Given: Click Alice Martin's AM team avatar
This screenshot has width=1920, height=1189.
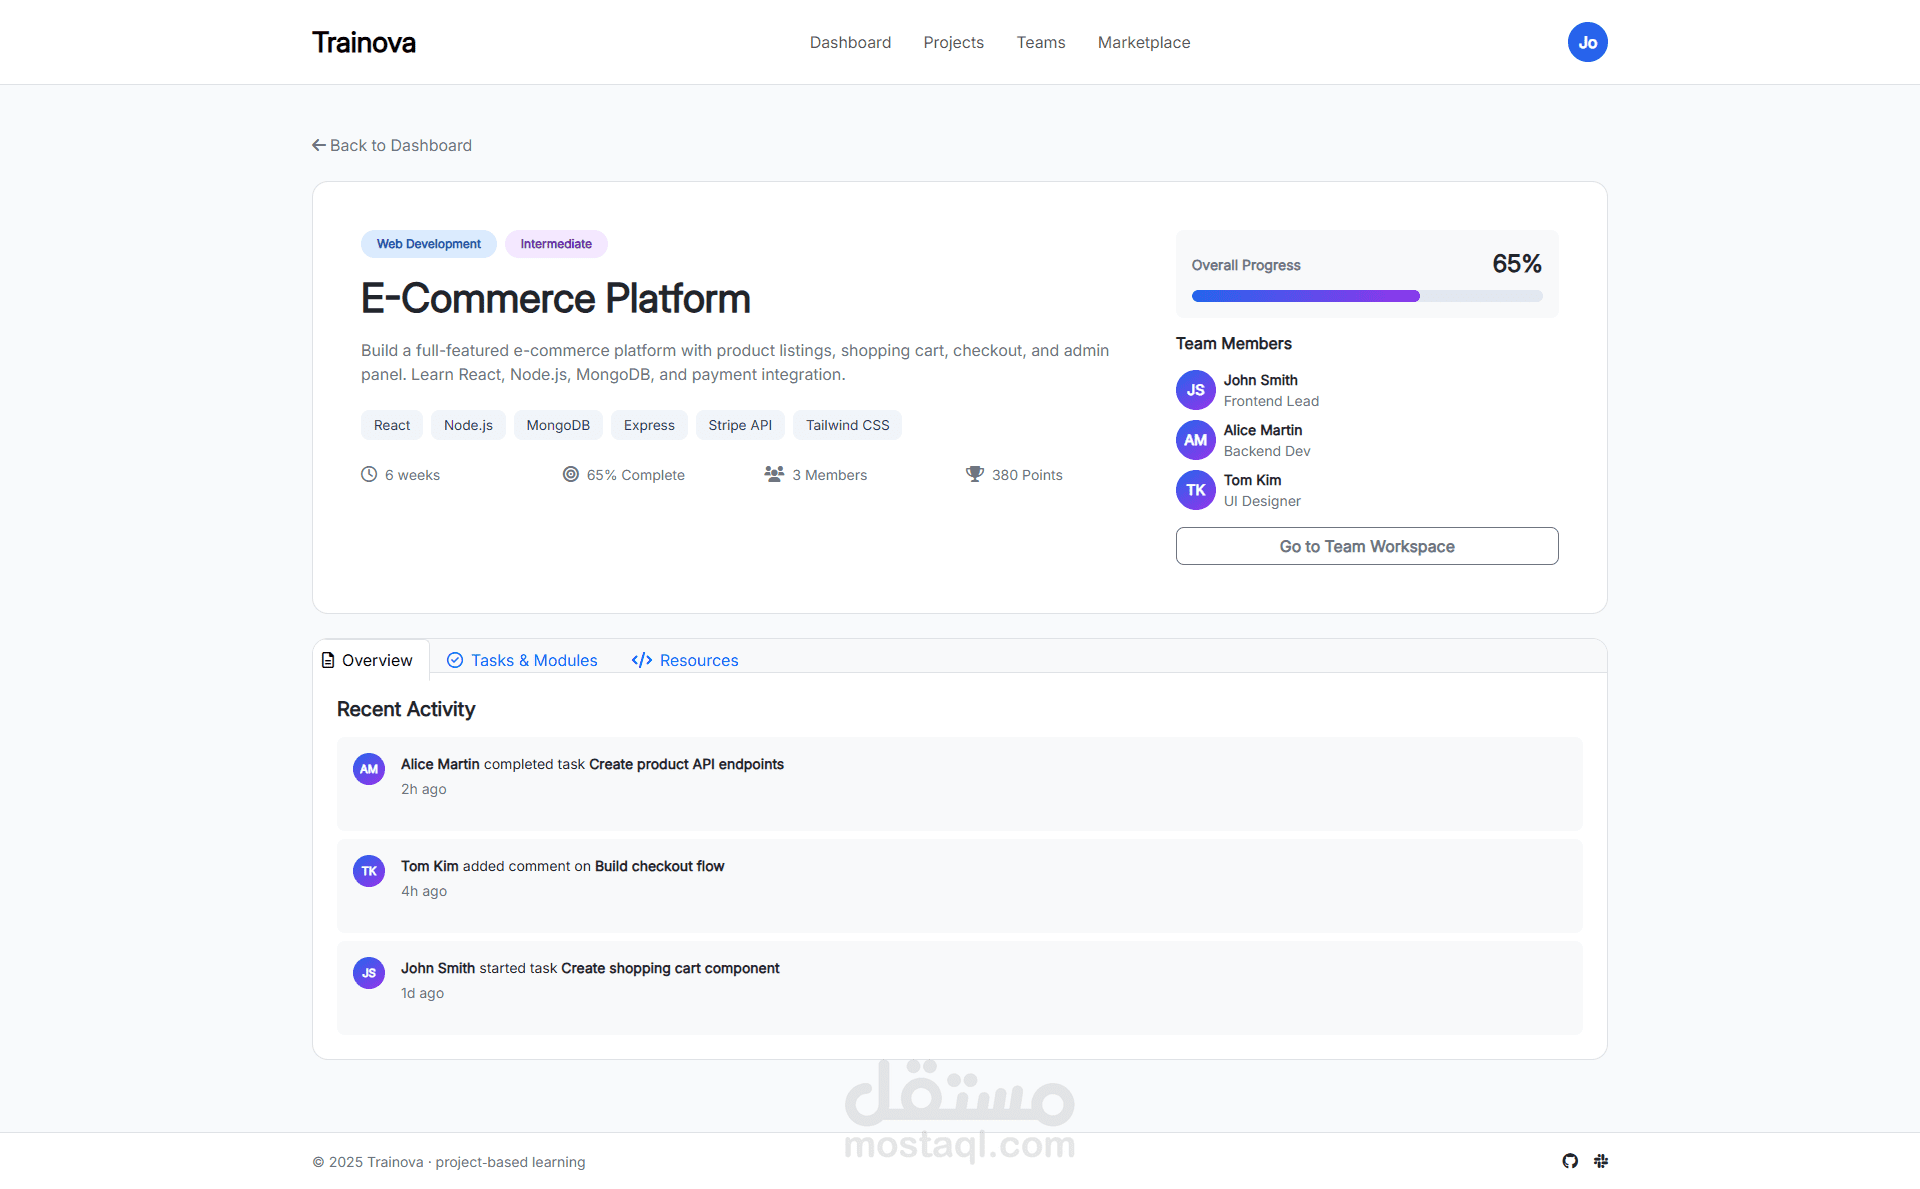Looking at the screenshot, I should click(x=1195, y=440).
